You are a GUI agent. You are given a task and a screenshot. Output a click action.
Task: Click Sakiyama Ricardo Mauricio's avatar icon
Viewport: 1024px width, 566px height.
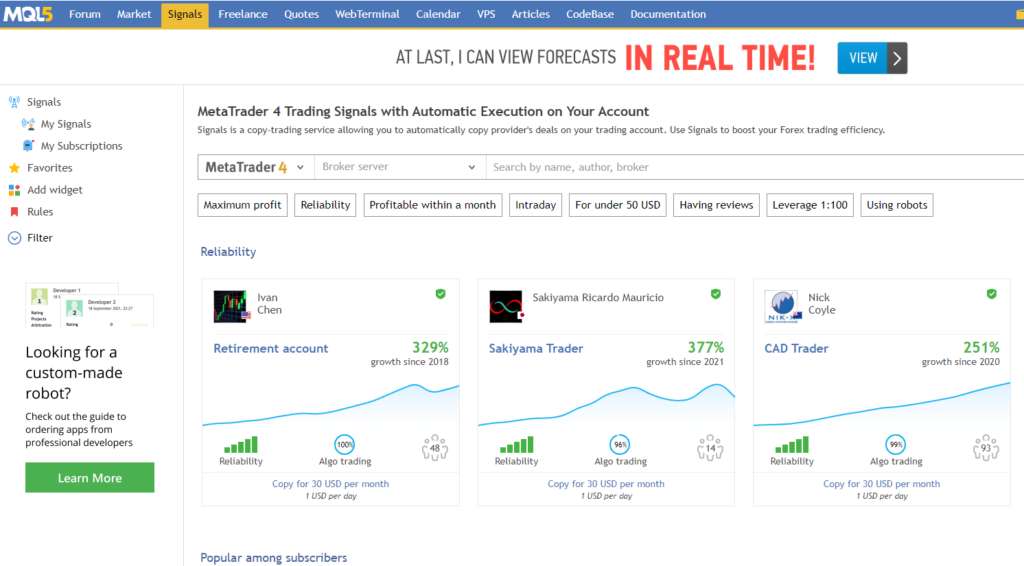pos(506,306)
